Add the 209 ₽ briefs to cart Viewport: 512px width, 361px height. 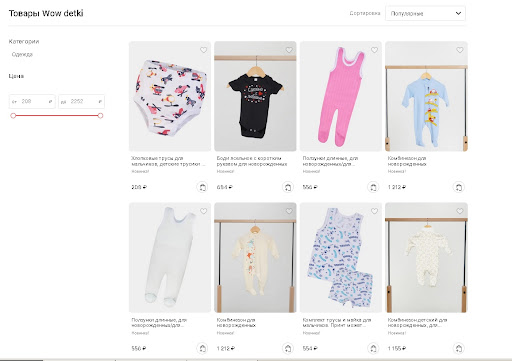(202, 187)
